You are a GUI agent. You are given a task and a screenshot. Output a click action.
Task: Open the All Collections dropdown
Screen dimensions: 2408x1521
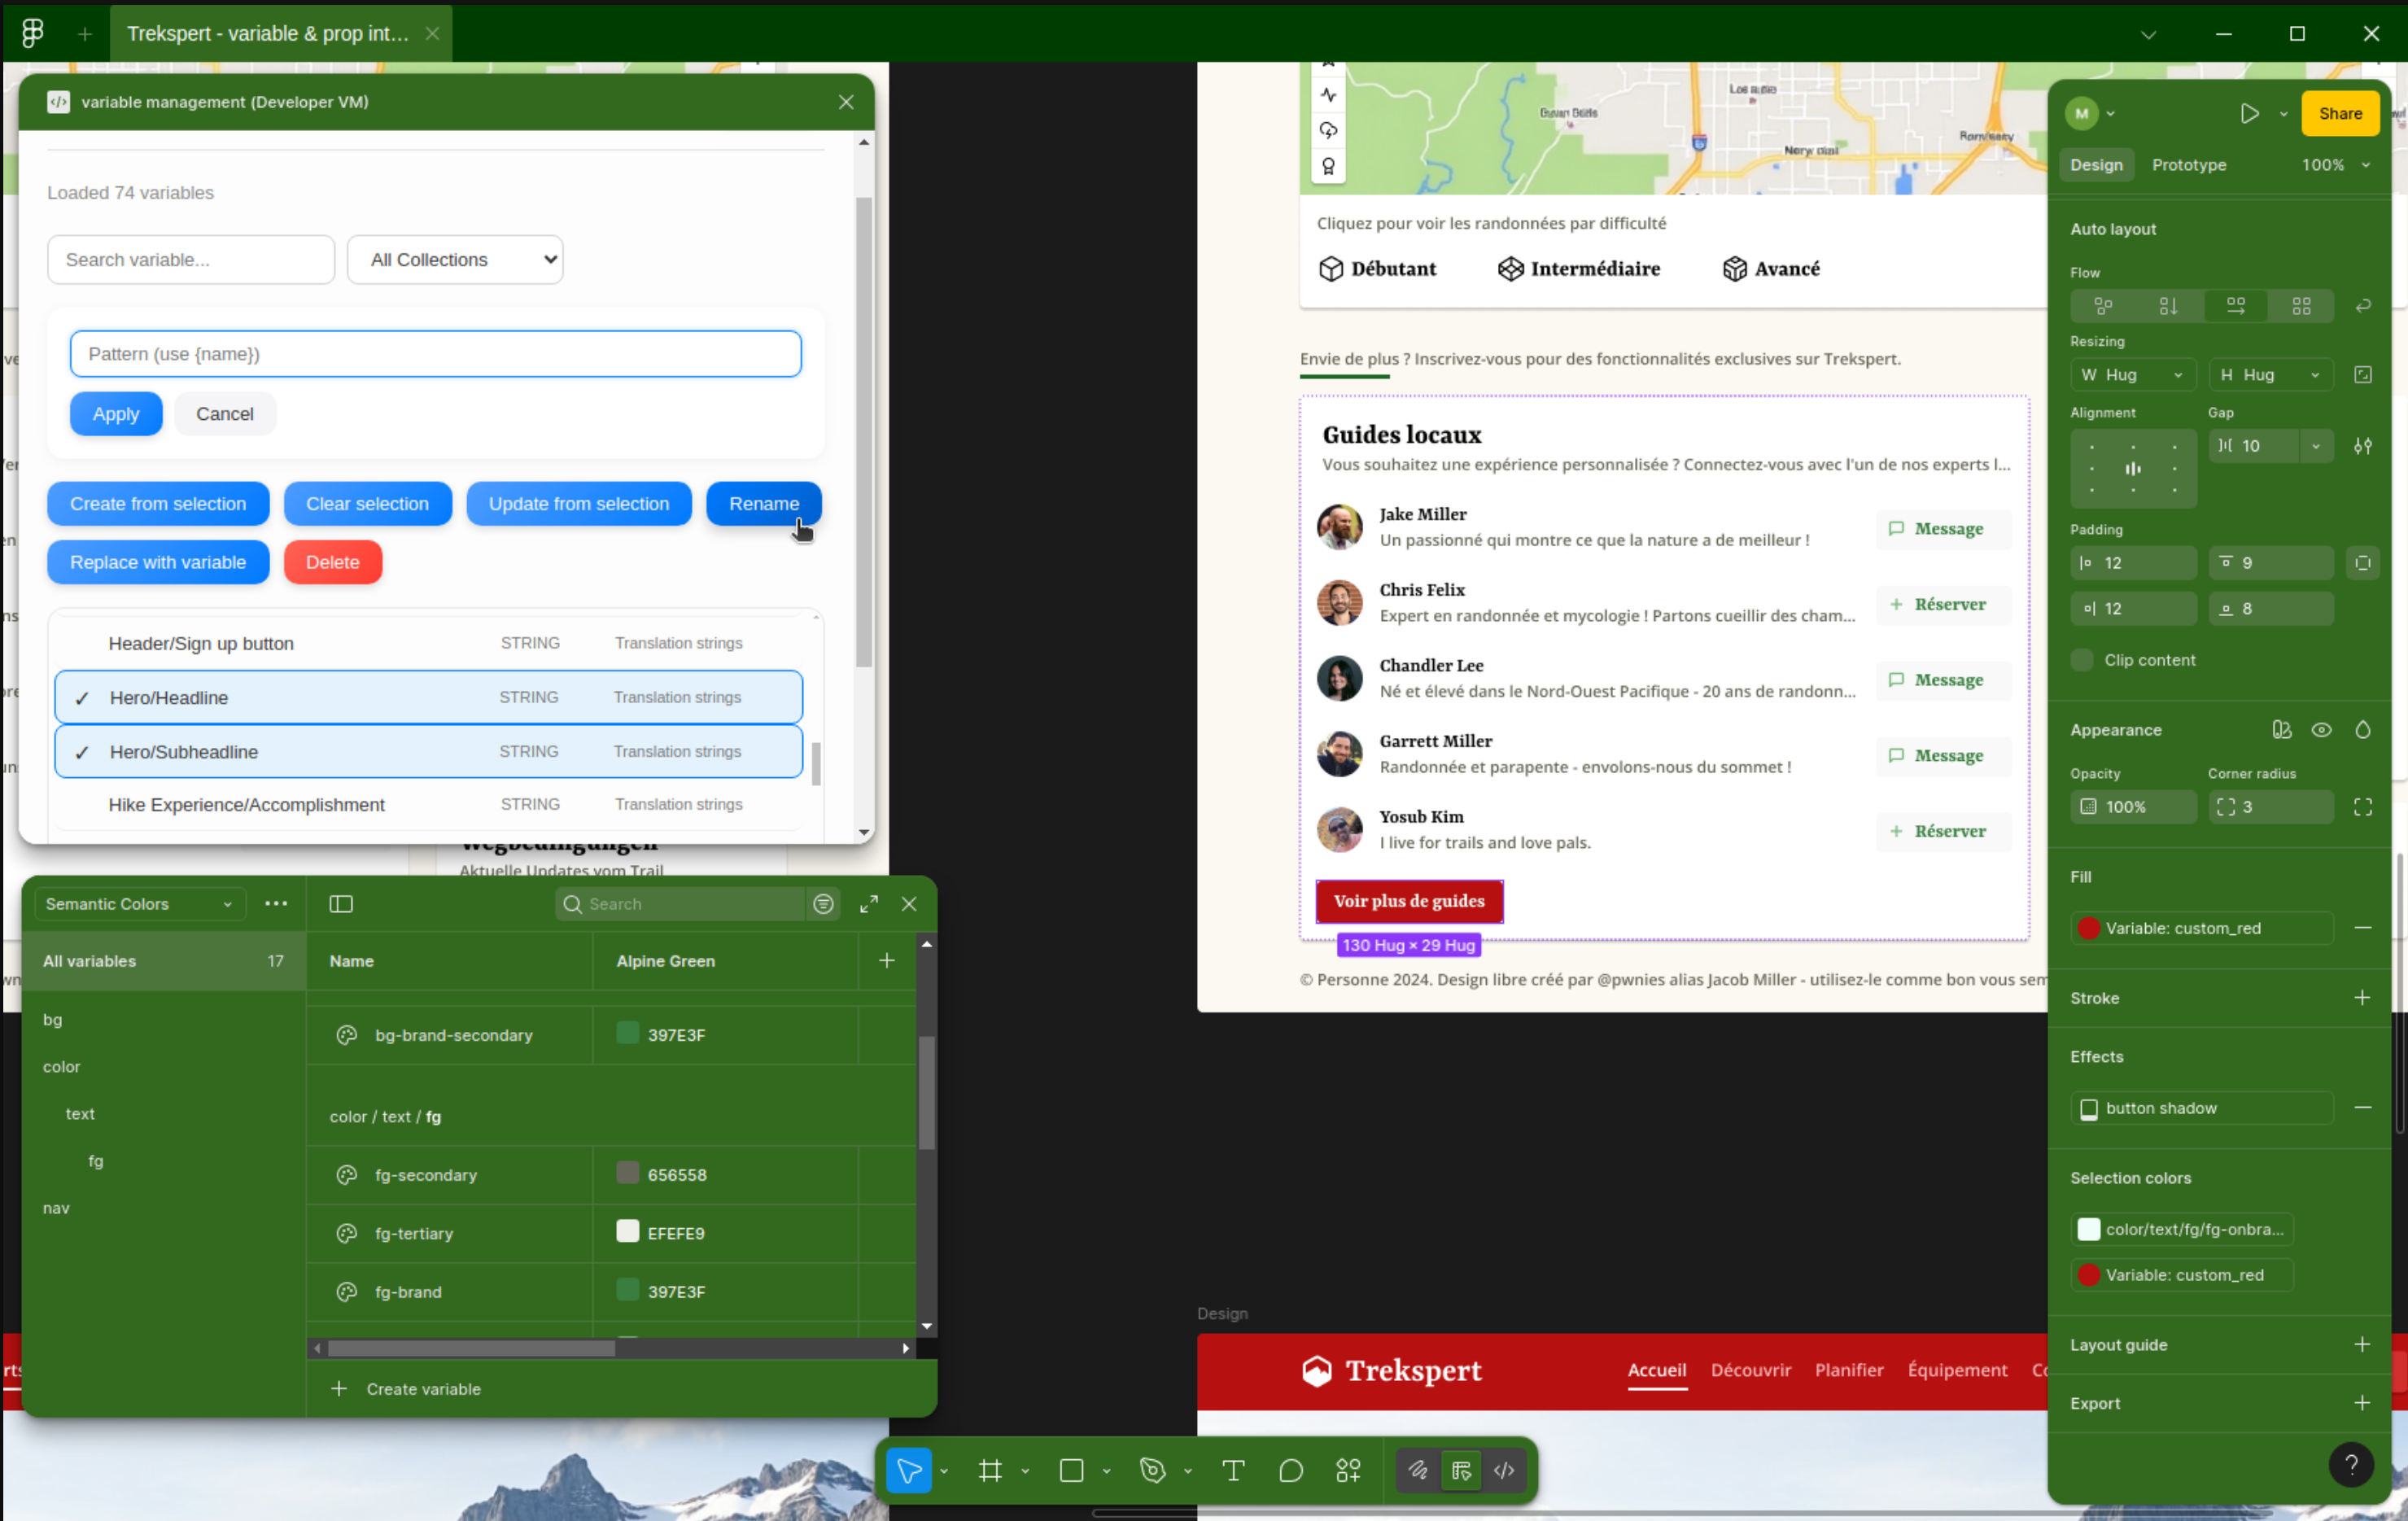pos(455,260)
